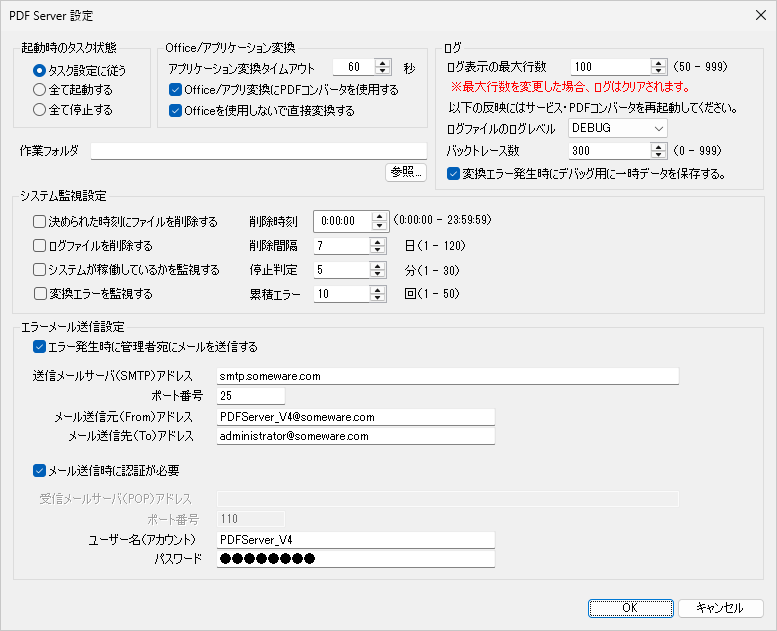The image size is (777, 631).
Task: Select the 全て停止する radio button
Action: click(39, 109)
